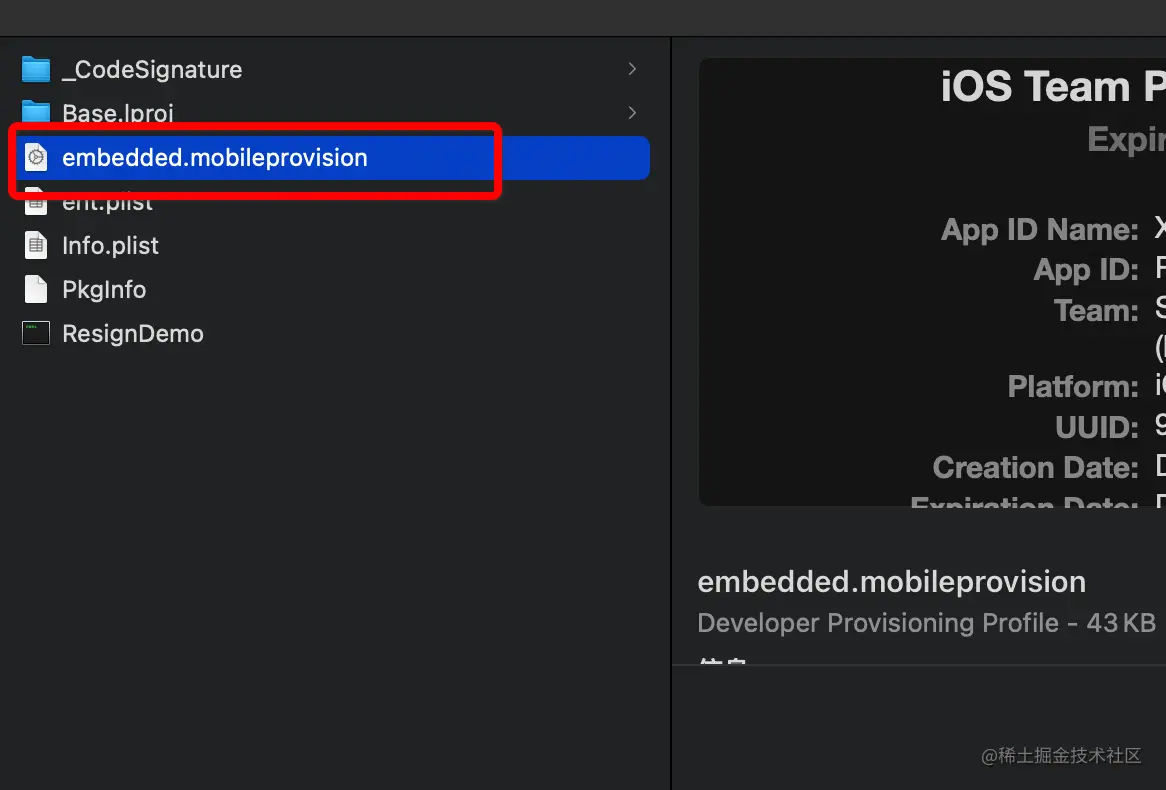The width and height of the screenshot is (1166, 790).
Task: Click the Base.lproj folder icon
Action: [36, 112]
